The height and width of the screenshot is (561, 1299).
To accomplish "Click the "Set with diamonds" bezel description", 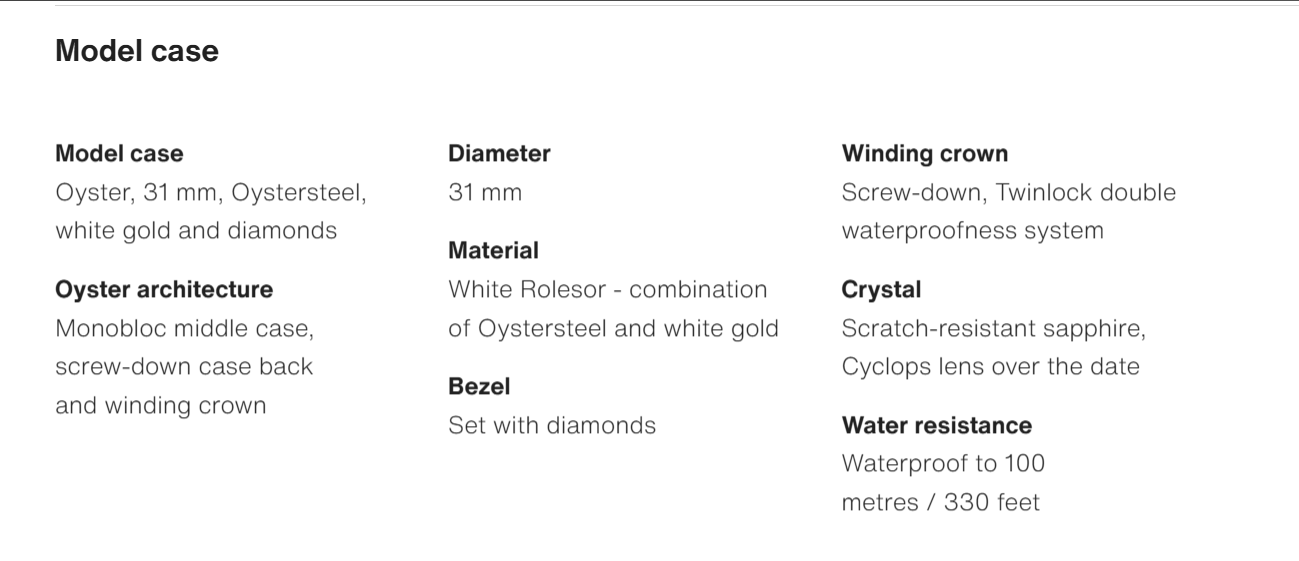I will (552, 425).
